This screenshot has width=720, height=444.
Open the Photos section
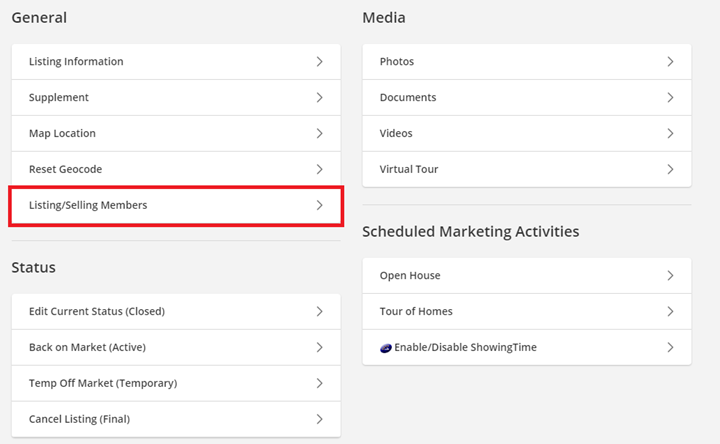click(x=527, y=62)
